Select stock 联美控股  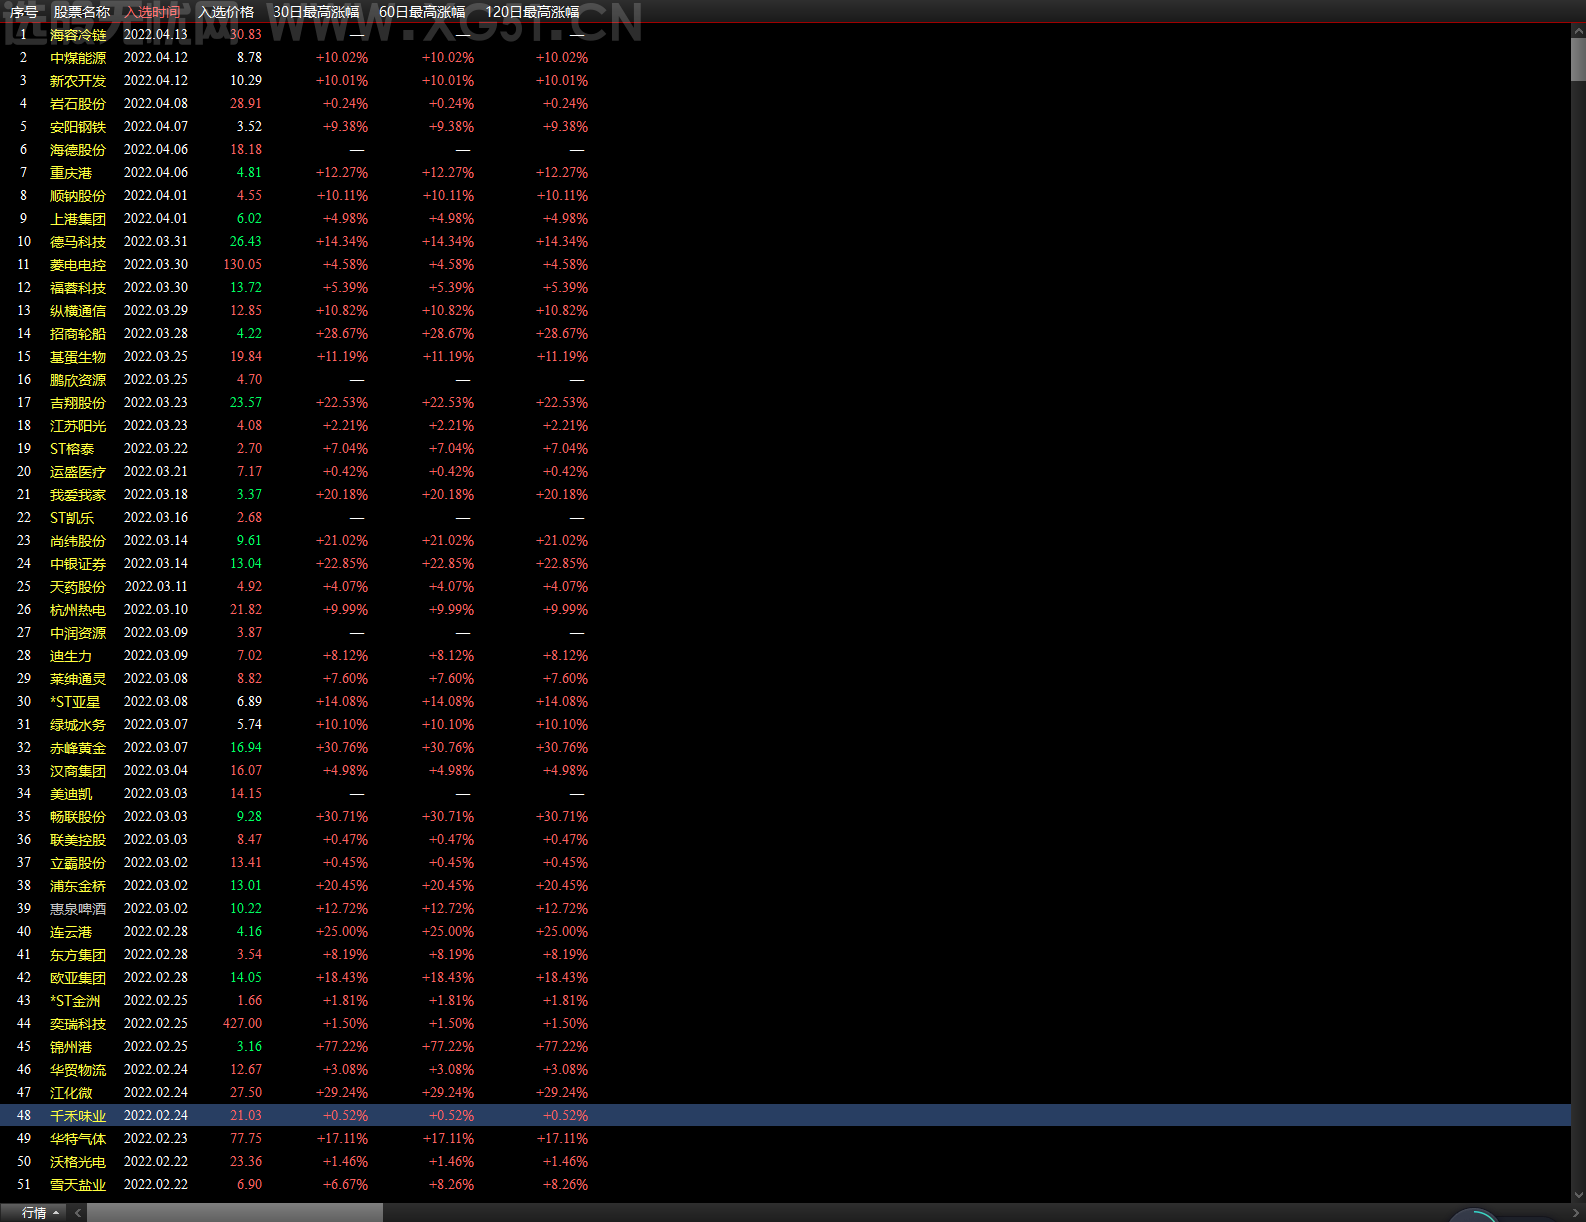[x=78, y=840]
